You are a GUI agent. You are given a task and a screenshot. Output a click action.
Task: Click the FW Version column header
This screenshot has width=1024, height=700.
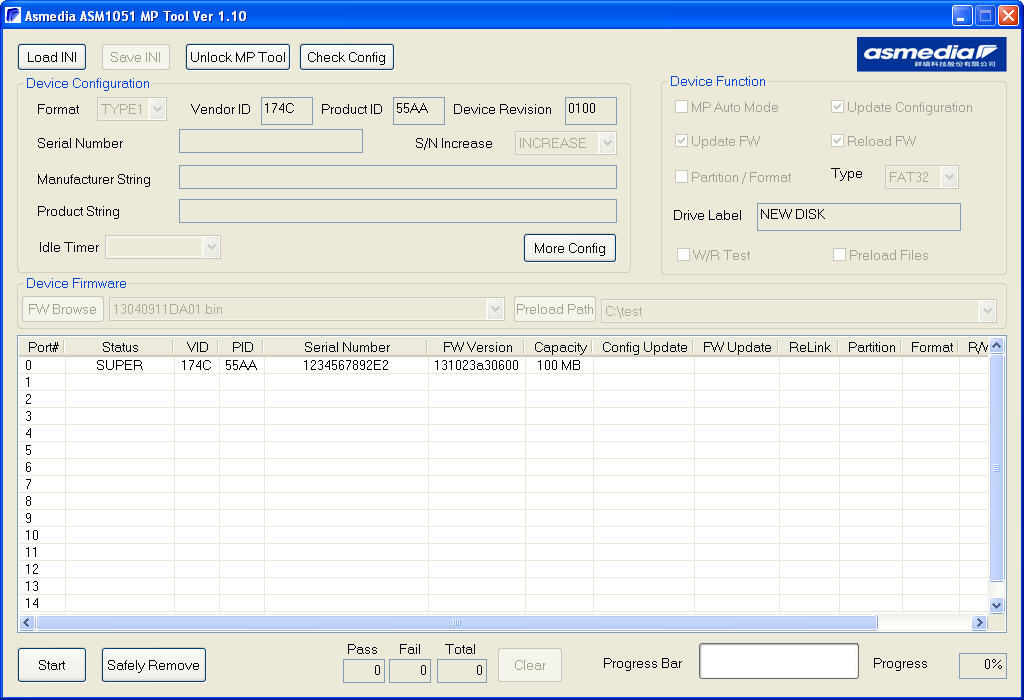tap(477, 347)
